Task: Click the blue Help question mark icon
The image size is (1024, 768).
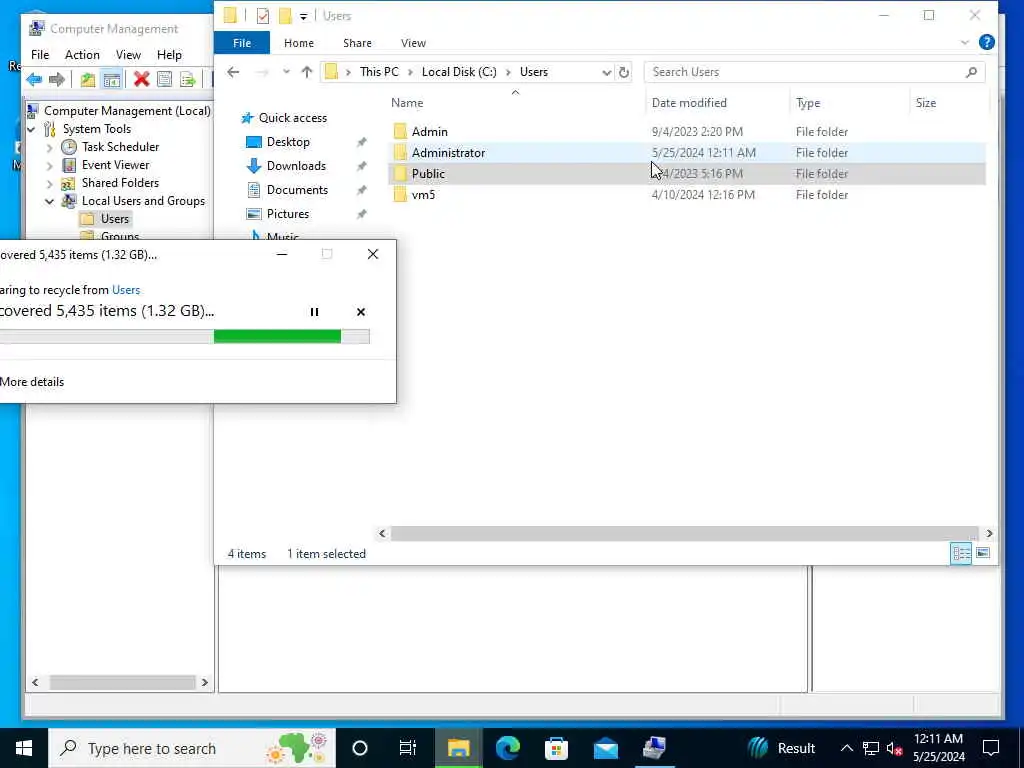Action: 987,42
